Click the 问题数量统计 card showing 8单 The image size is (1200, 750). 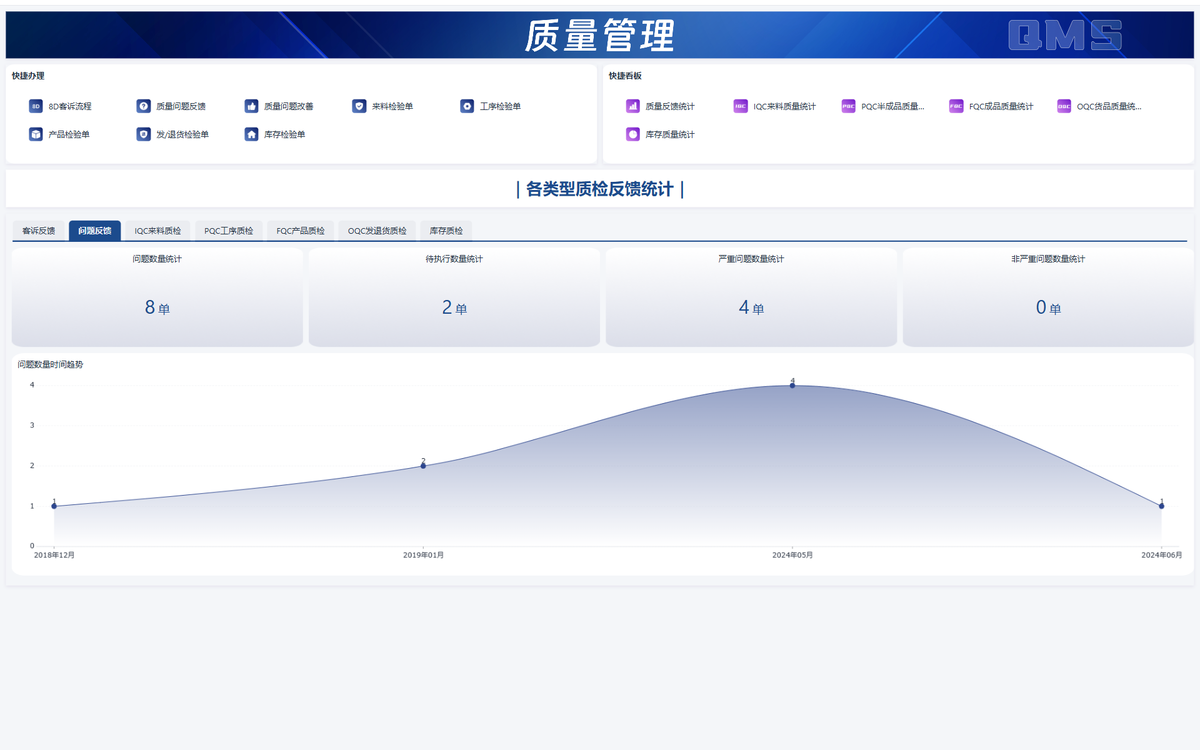[x=157, y=298]
